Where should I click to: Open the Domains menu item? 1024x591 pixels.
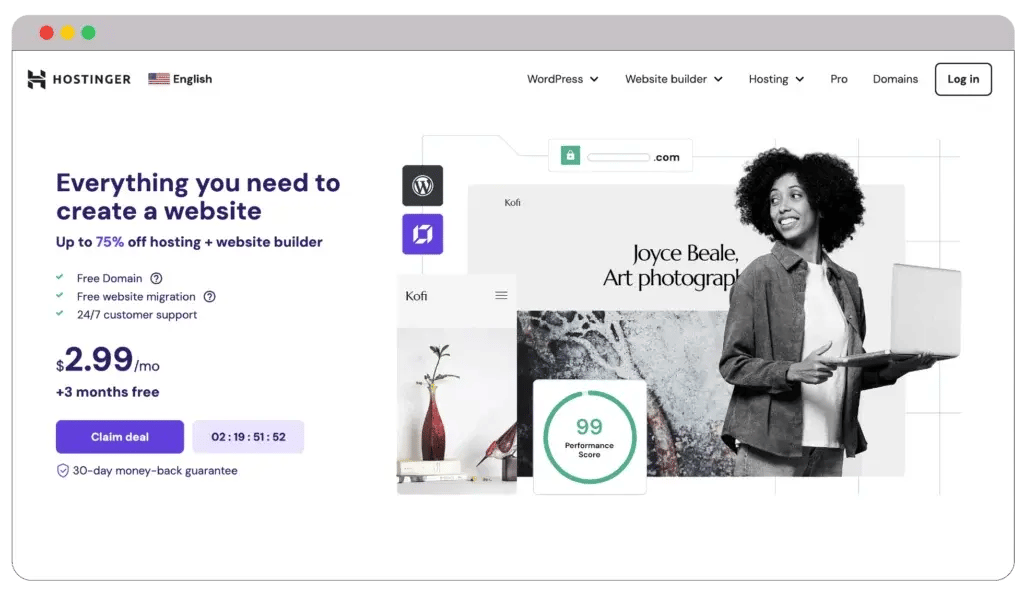pos(895,79)
